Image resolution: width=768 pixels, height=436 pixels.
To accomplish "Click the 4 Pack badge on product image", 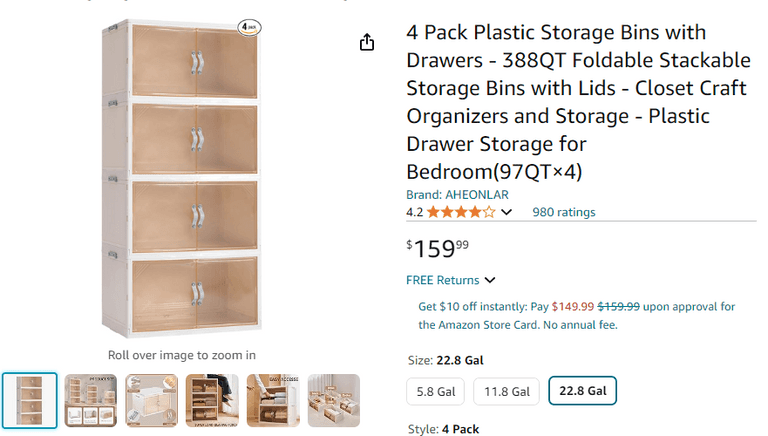I will [249, 29].
